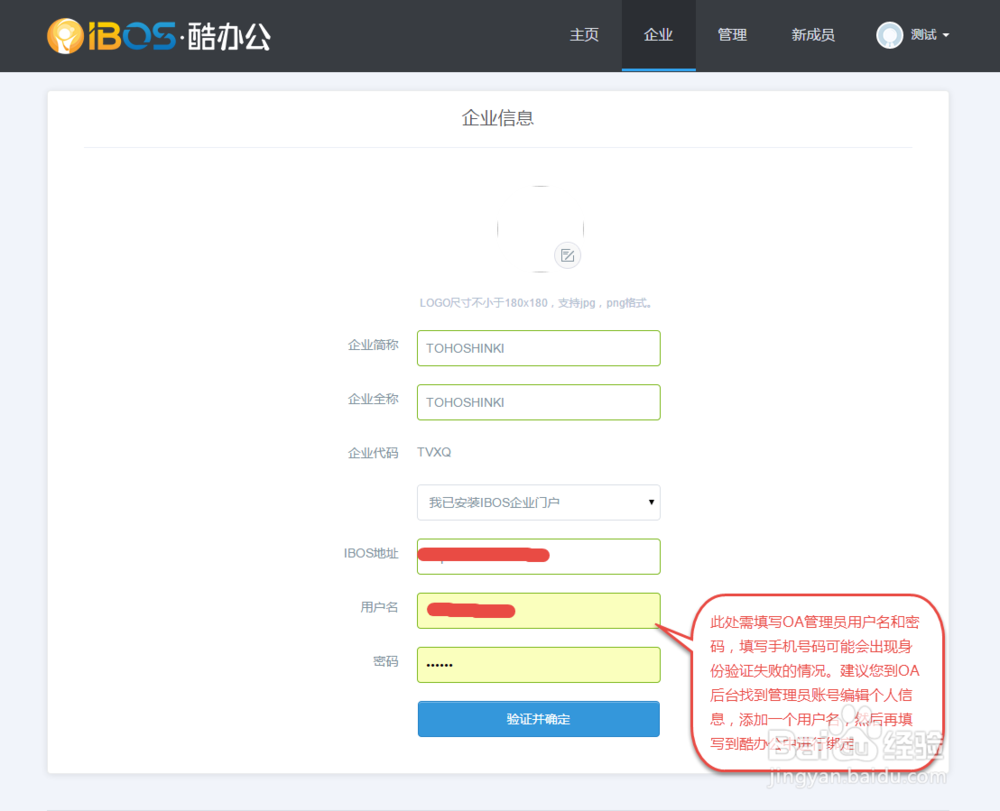Image resolution: width=1000 pixels, height=811 pixels.
Task: Click into the IBOS地址 field
Action: [538, 557]
